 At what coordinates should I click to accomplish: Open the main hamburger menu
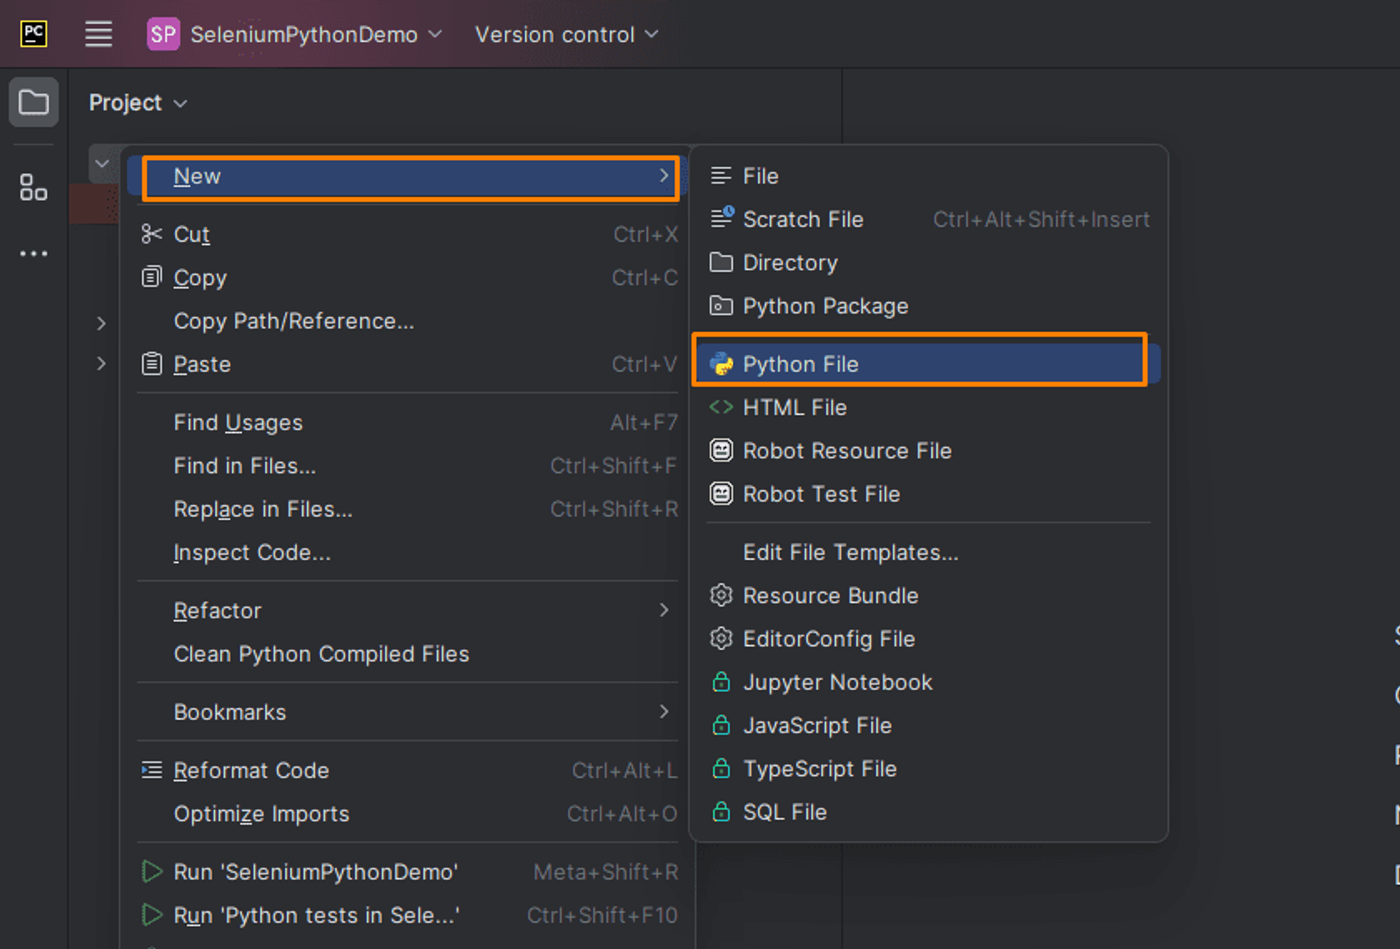click(98, 34)
